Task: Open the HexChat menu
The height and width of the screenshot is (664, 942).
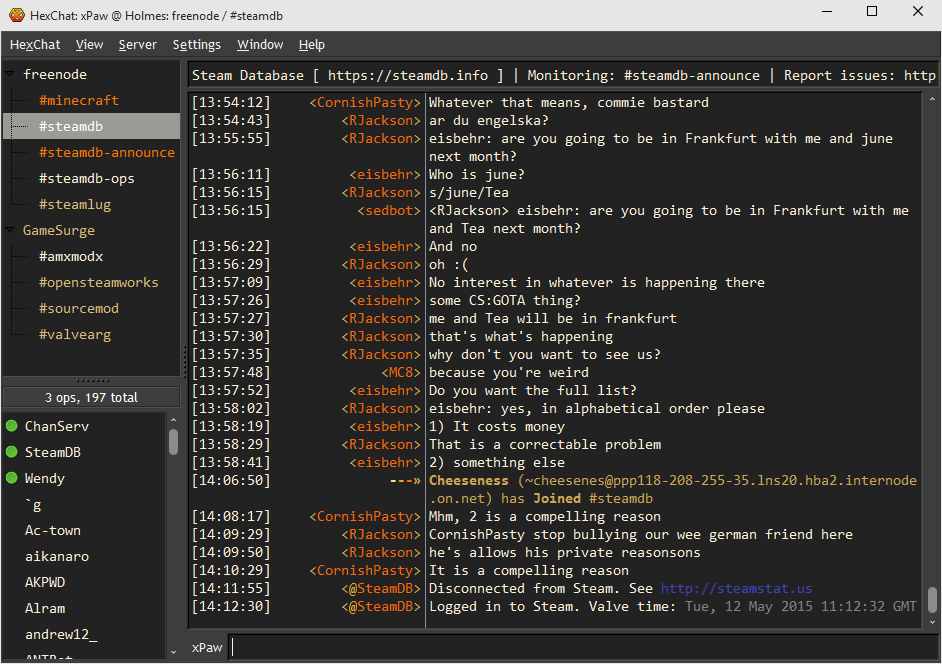Action: [35, 45]
